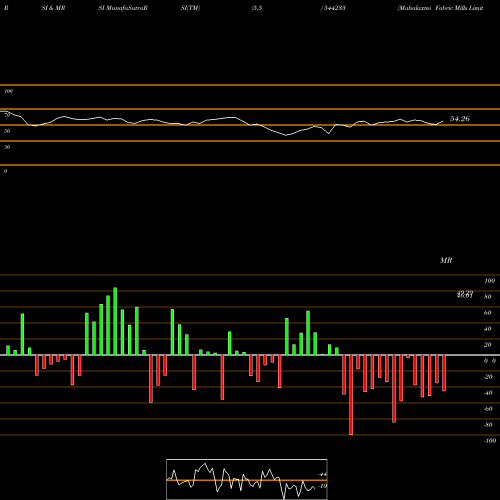
Task: Click the end of the RSI line
Action: point(443,121)
